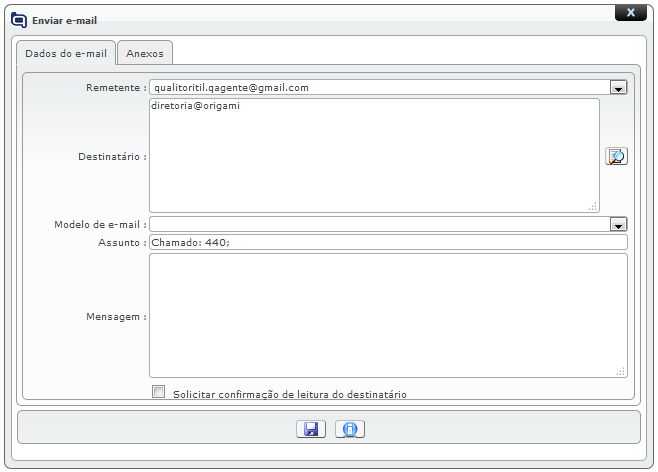Click the blue information icon button
This screenshot has width=658, height=472.
(350, 429)
